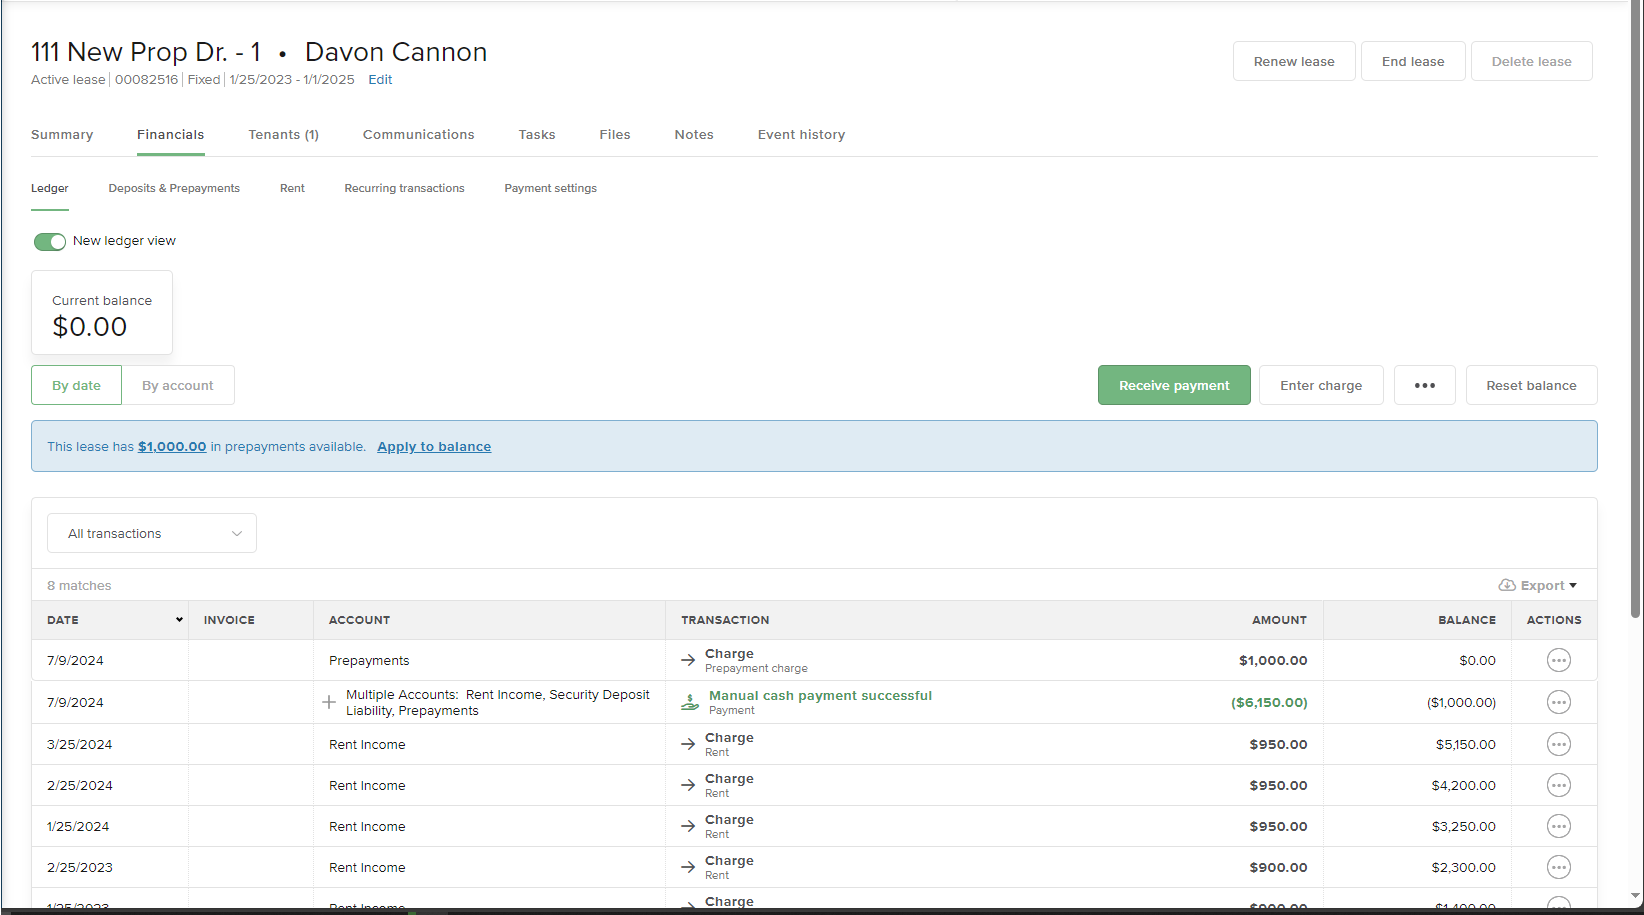Click the Enter charge button
Image resolution: width=1644 pixels, height=915 pixels.
coord(1321,385)
